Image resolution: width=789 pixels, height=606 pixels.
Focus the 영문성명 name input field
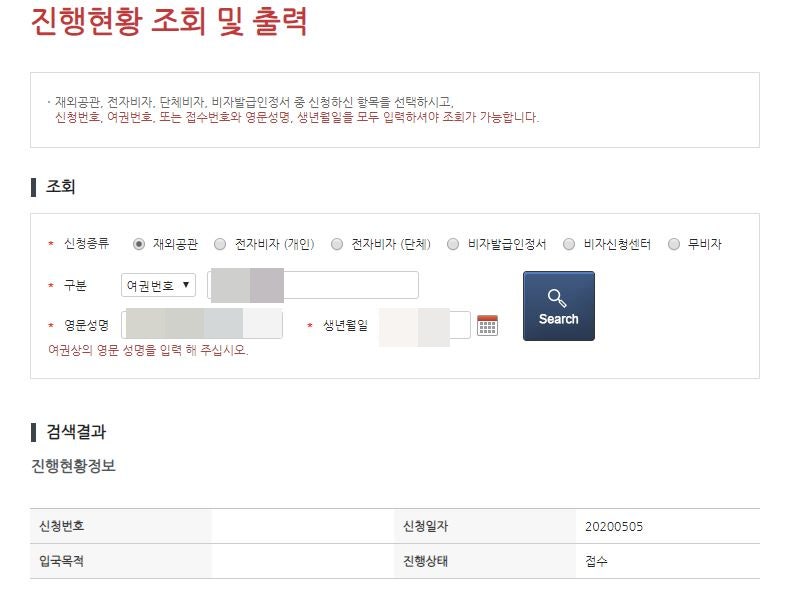click(x=202, y=325)
